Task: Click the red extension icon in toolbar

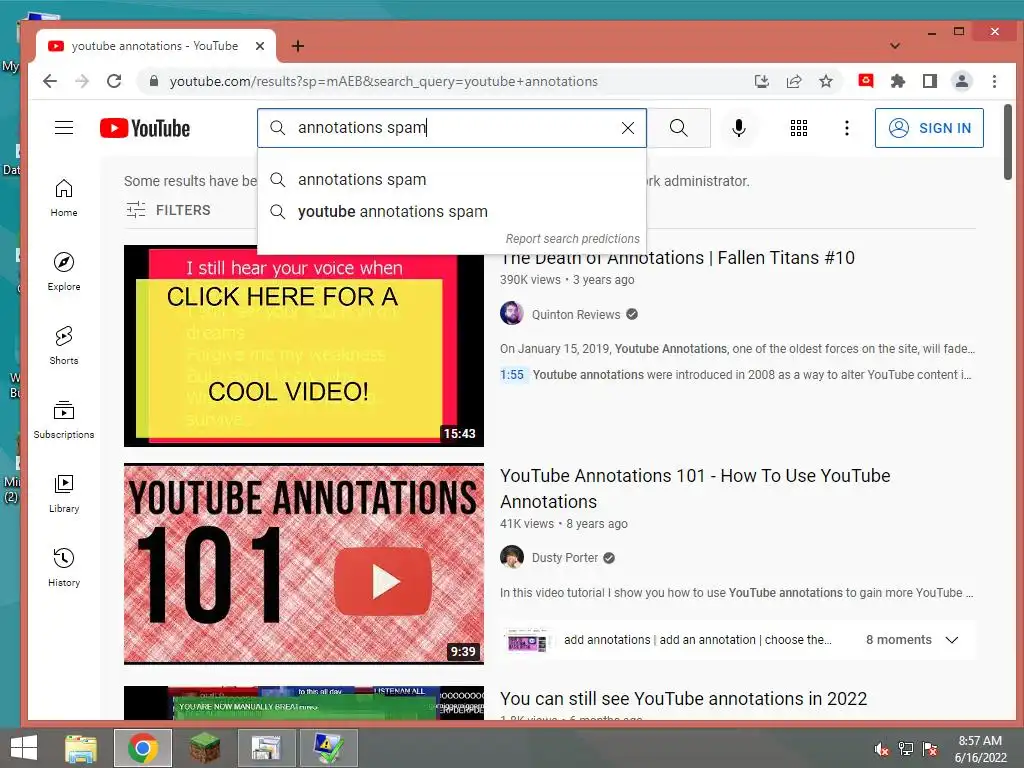Action: (x=866, y=81)
